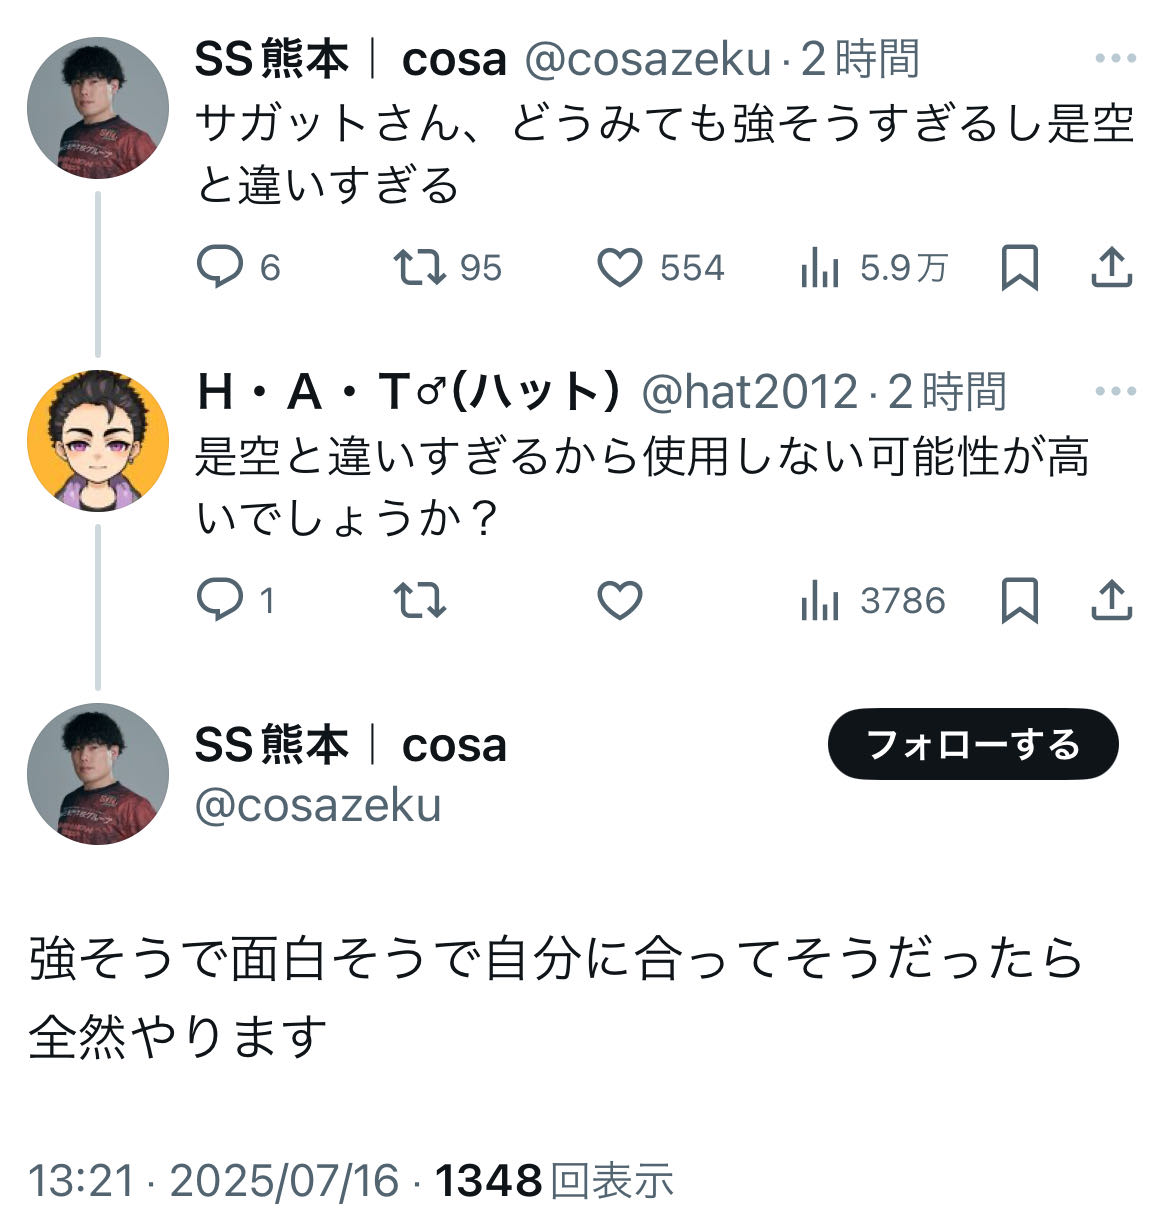View the 3786 impressions analytics
The image size is (1170, 1229).
coord(872,600)
